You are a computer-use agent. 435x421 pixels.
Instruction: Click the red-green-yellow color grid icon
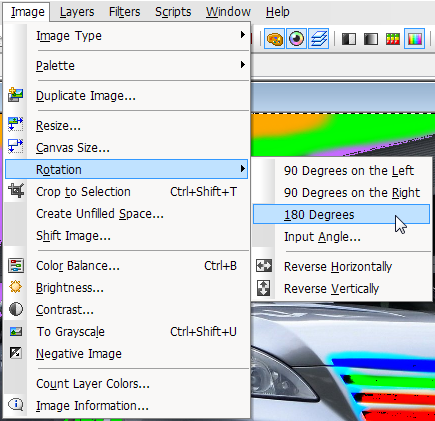[x=393, y=39]
